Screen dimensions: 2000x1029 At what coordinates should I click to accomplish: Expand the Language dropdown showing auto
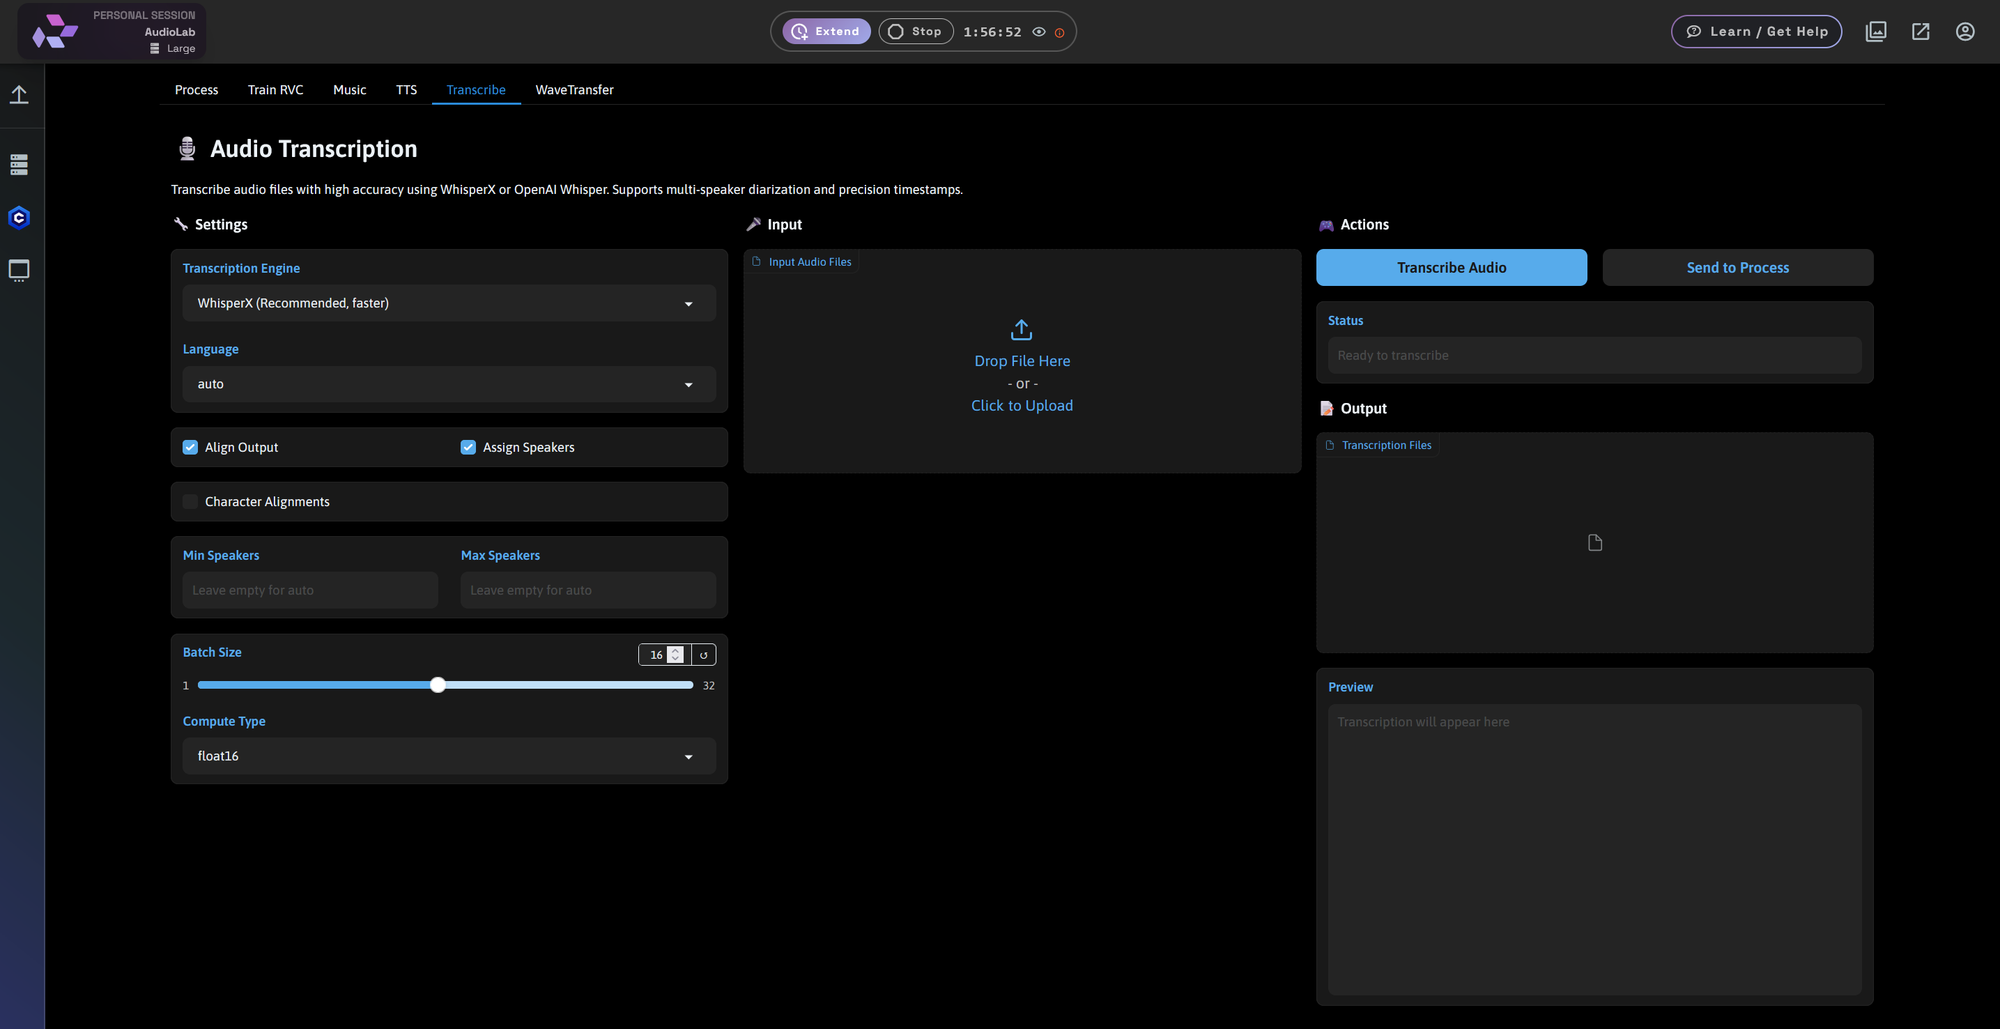tap(449, 384)
